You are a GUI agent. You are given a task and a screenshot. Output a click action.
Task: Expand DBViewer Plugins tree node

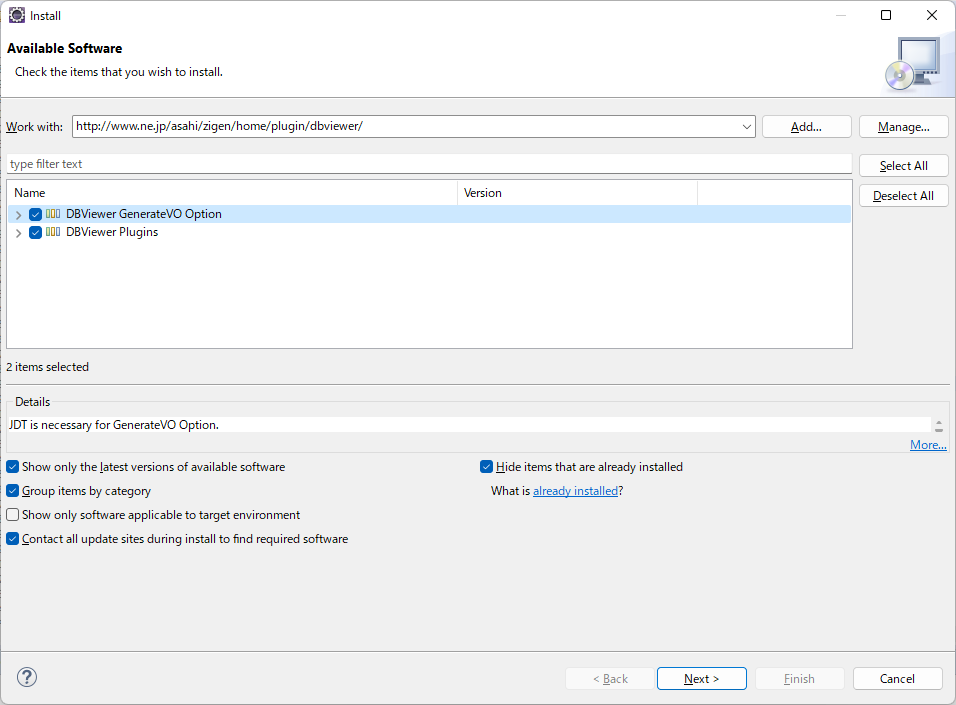pyautogui.click(x=18, y=233)
